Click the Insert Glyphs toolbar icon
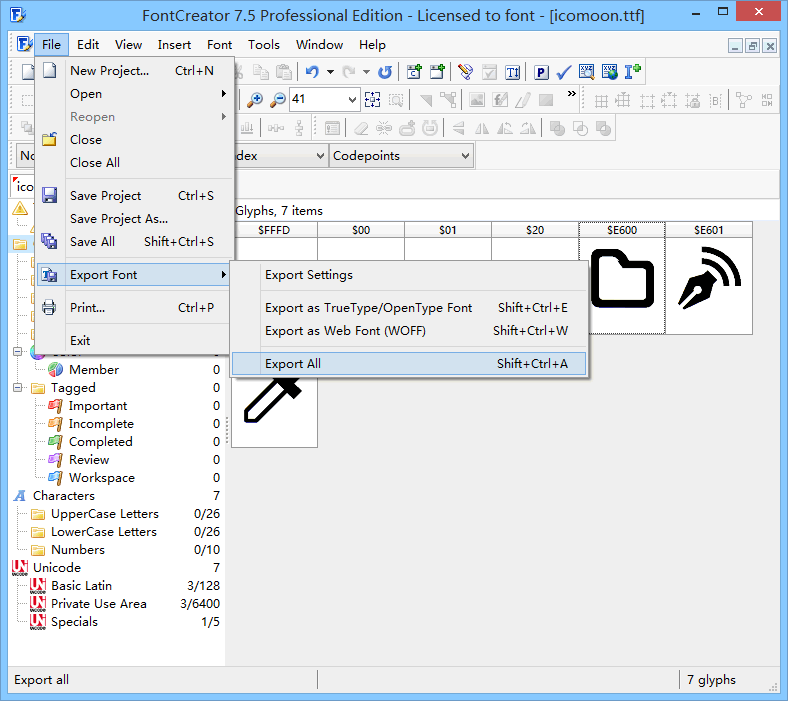 437,72
